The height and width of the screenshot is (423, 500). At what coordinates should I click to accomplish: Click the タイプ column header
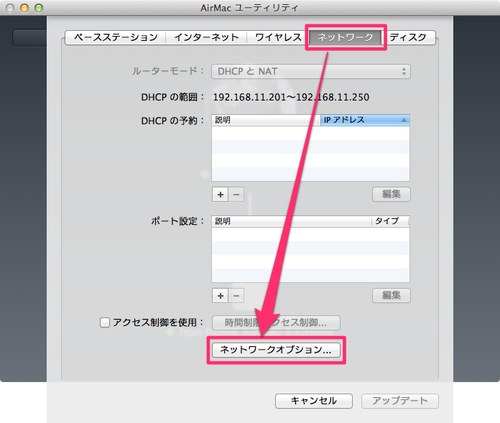pyautogui.click(x=390, y=221)
